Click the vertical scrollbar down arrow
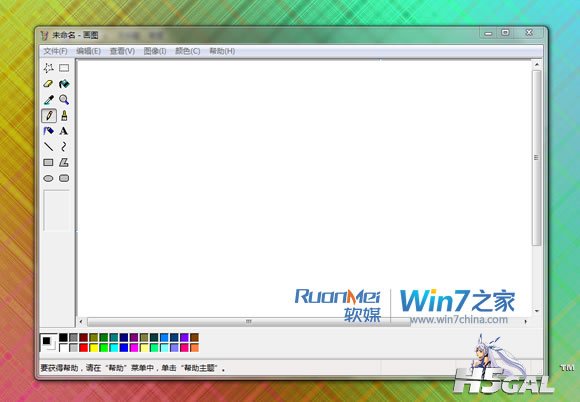Viewport: 580px width, 402px height. coord(537,311)
